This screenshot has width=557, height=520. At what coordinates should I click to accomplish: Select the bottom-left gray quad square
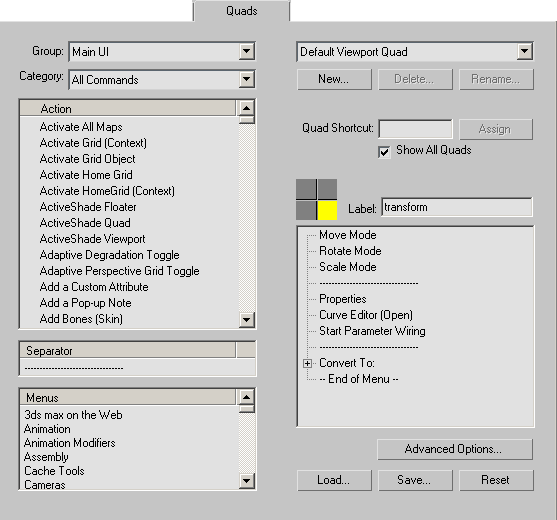pos(306,210)
